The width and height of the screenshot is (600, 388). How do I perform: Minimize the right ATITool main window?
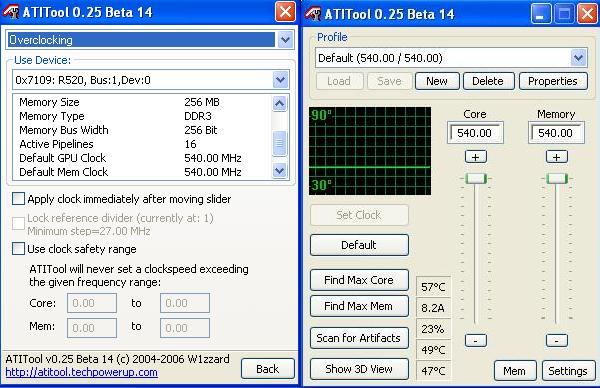(x=541, y=14)
